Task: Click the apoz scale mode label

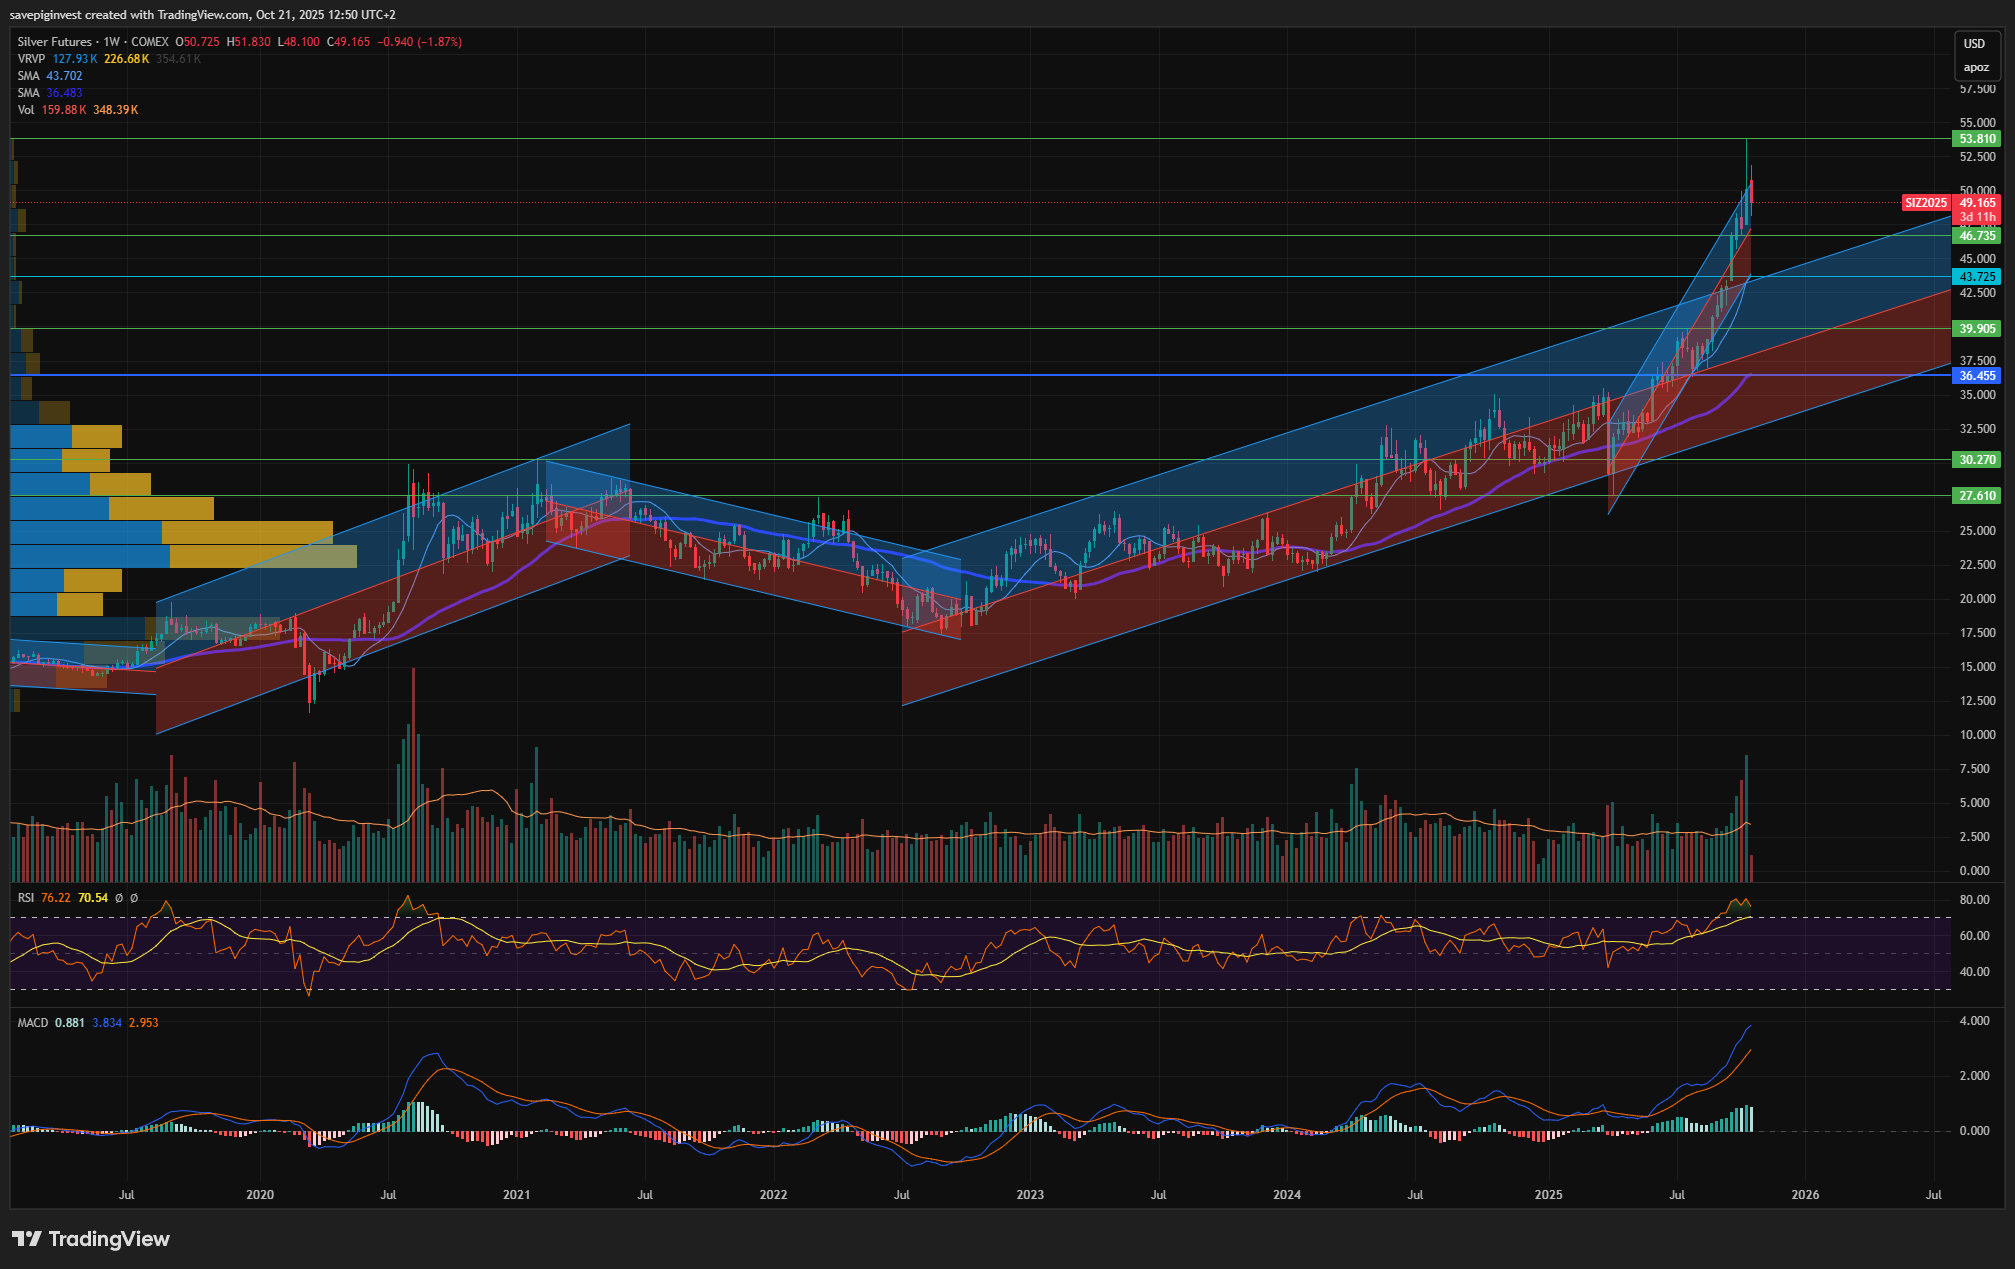Action: coord(1975,68)
